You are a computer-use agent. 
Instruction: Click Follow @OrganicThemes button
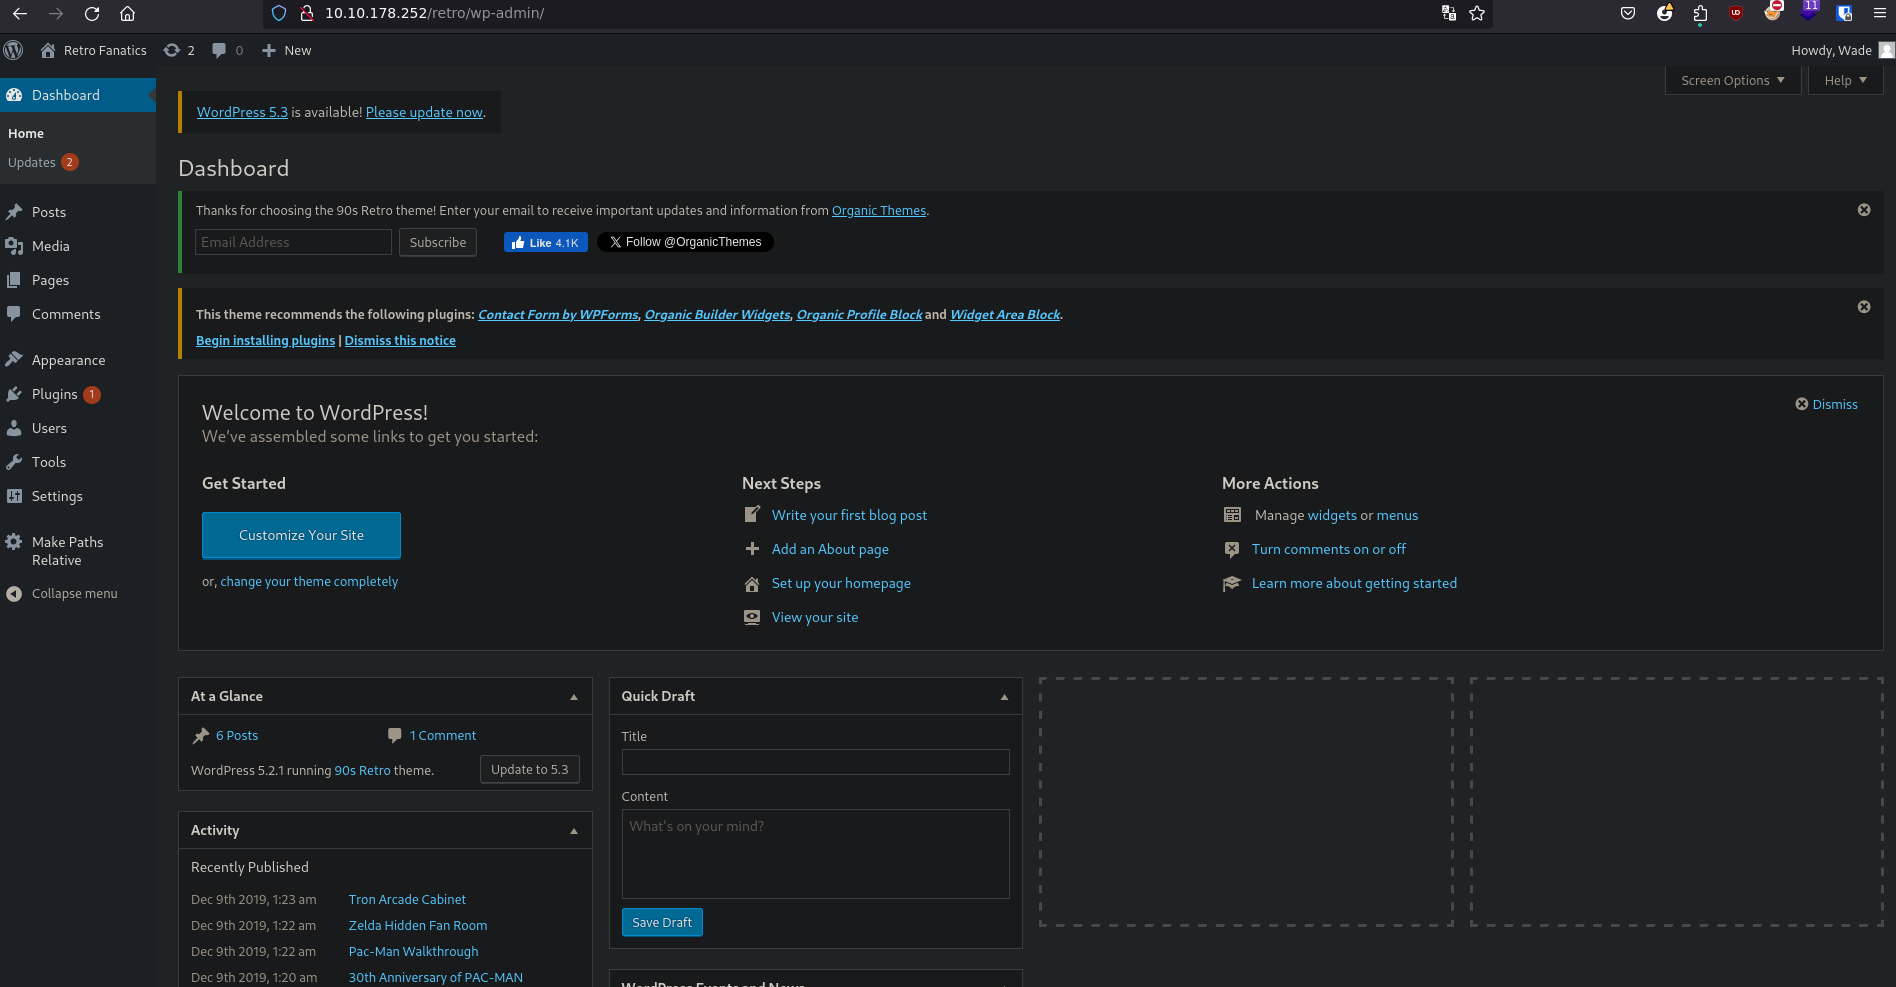[685, 242]
